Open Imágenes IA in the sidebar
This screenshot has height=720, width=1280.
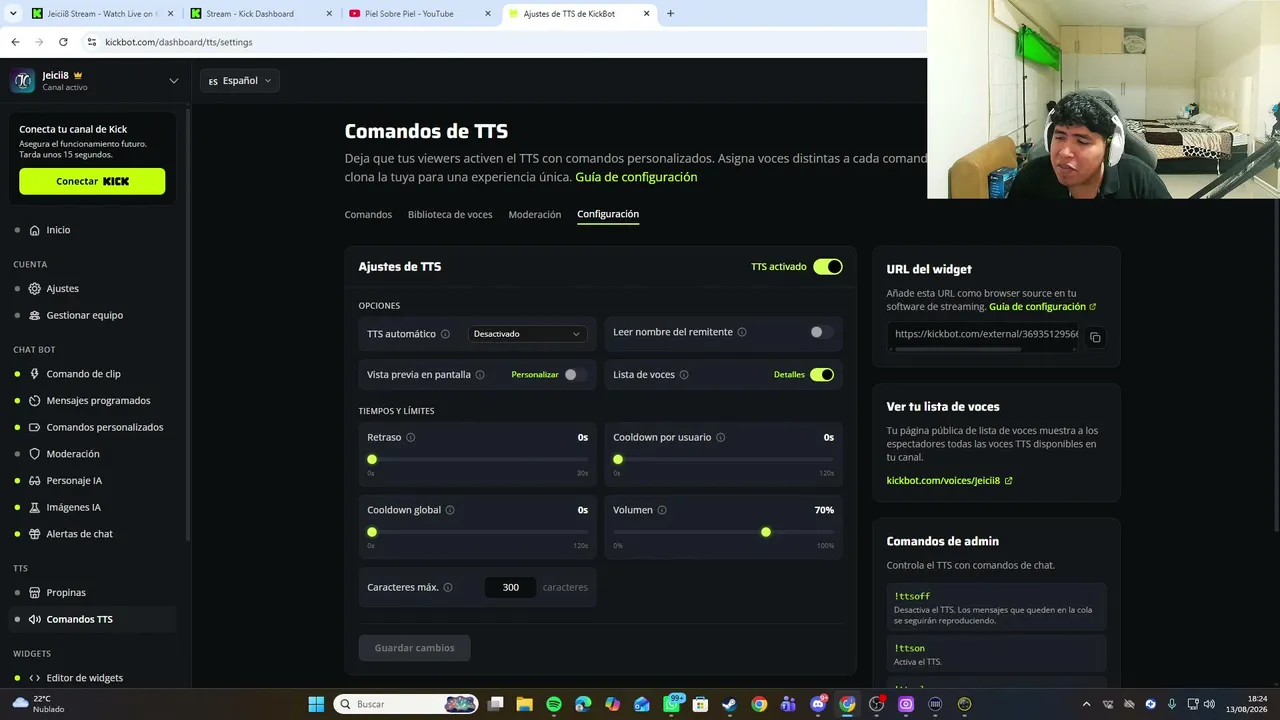coord(73,507)
